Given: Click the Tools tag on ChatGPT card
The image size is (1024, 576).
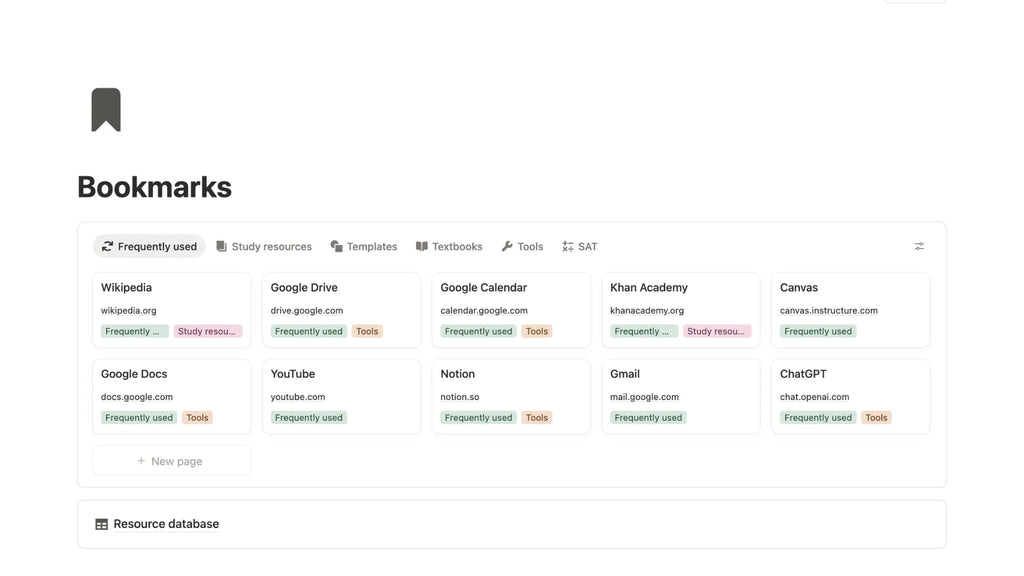Looking at the screenshot, I should pyautogui.click(x=876, y=417).
